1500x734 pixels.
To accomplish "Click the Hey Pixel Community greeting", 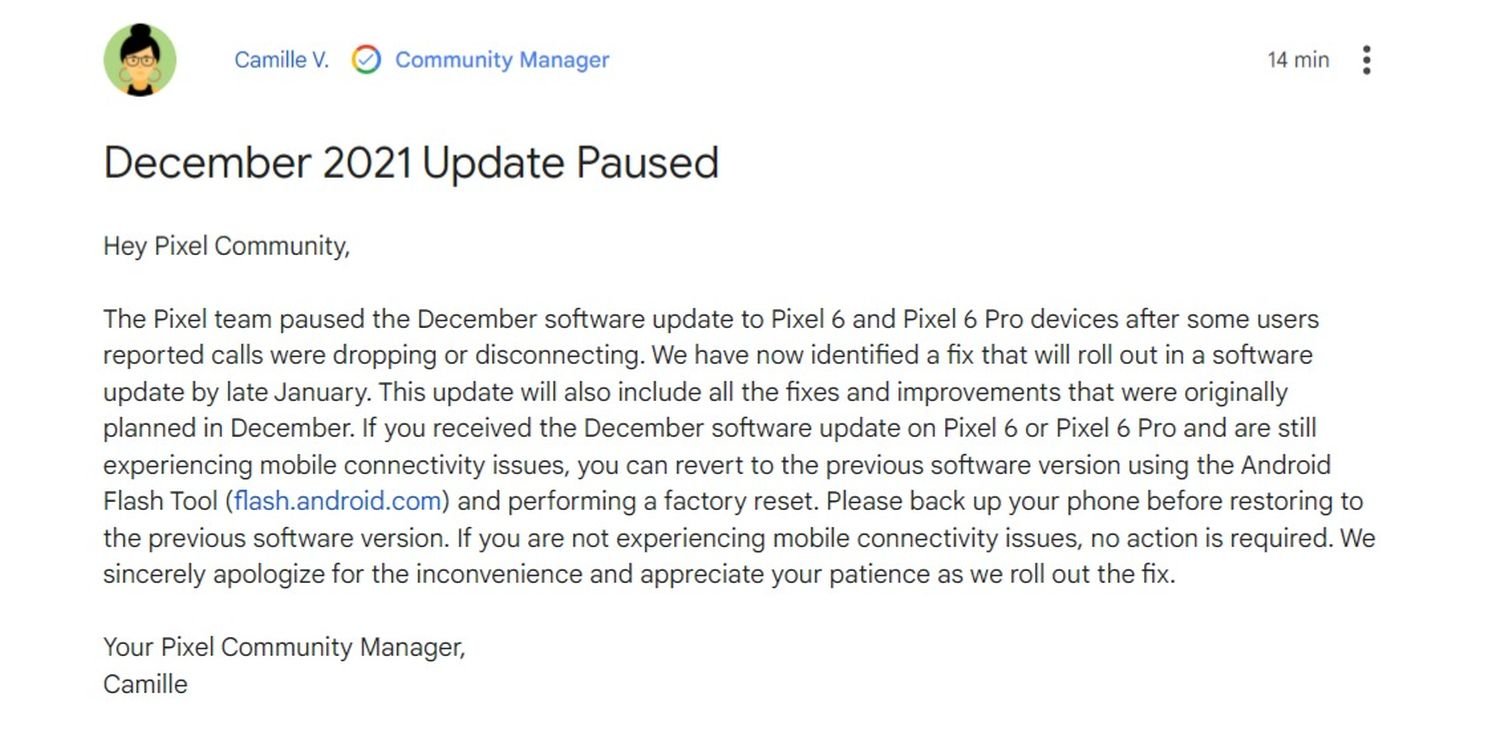I will tap(227, 246).
